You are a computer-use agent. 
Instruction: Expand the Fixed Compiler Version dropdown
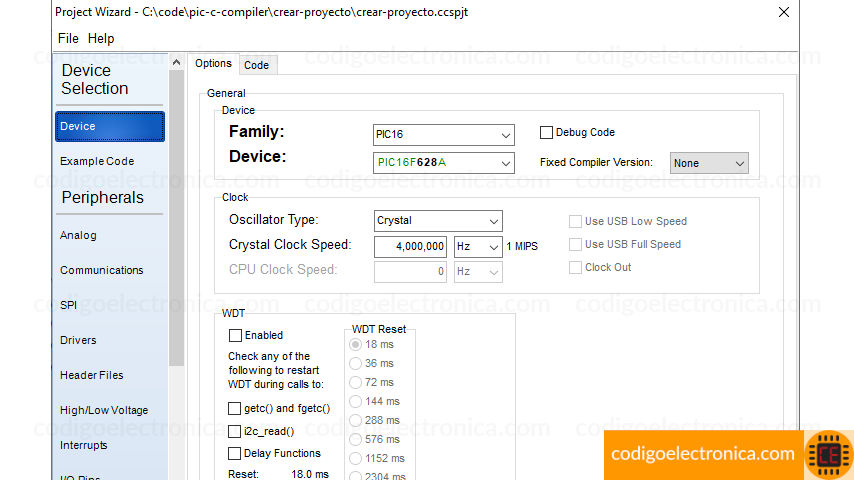pos(709,163)
